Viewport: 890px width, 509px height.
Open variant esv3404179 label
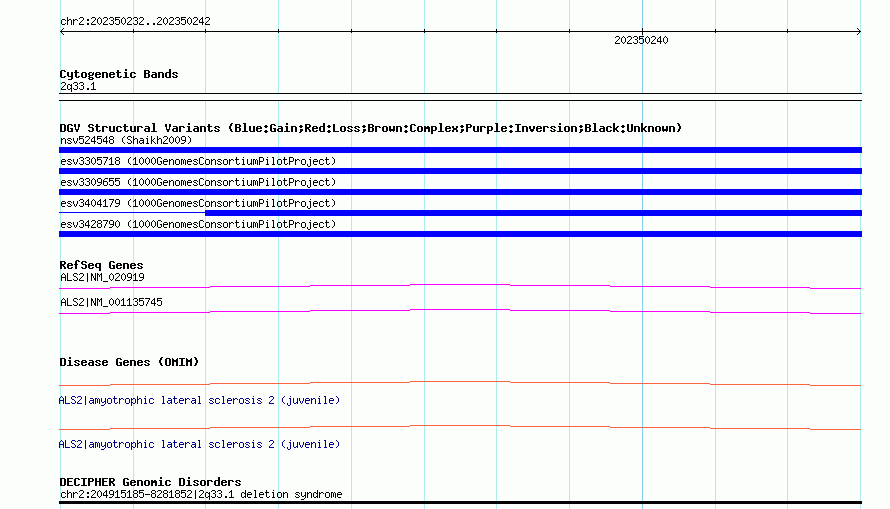coord(198,203)
